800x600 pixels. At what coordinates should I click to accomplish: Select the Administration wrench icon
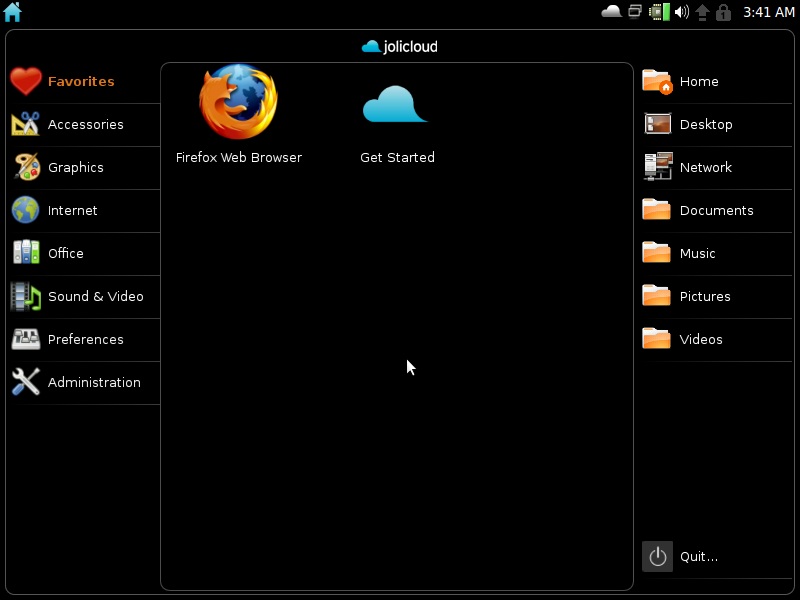[26, 382]
